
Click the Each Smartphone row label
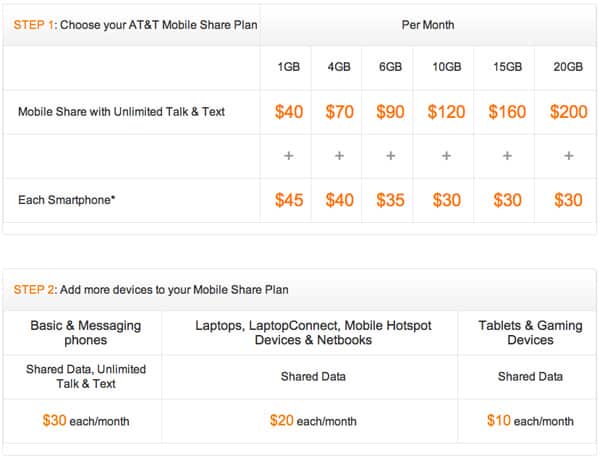coord(67,200)
